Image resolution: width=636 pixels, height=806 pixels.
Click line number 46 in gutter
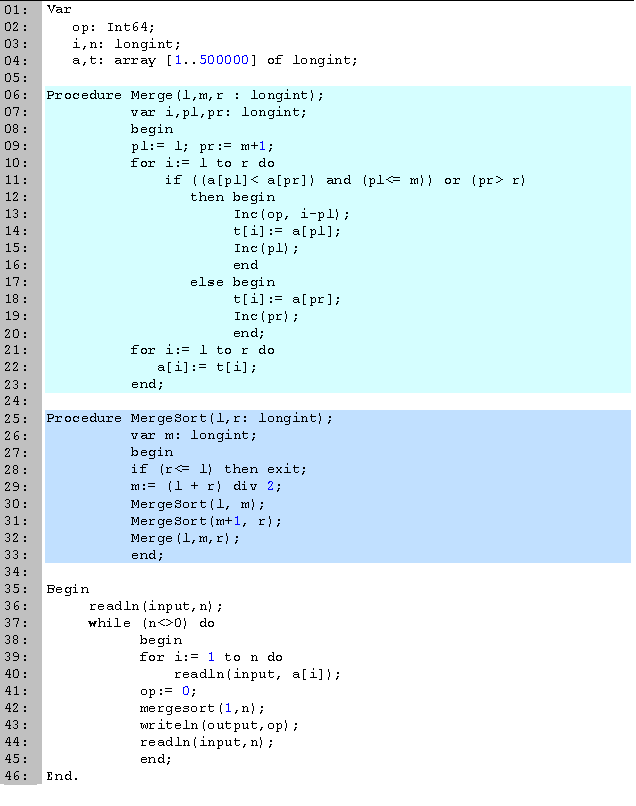click(17, 775)
